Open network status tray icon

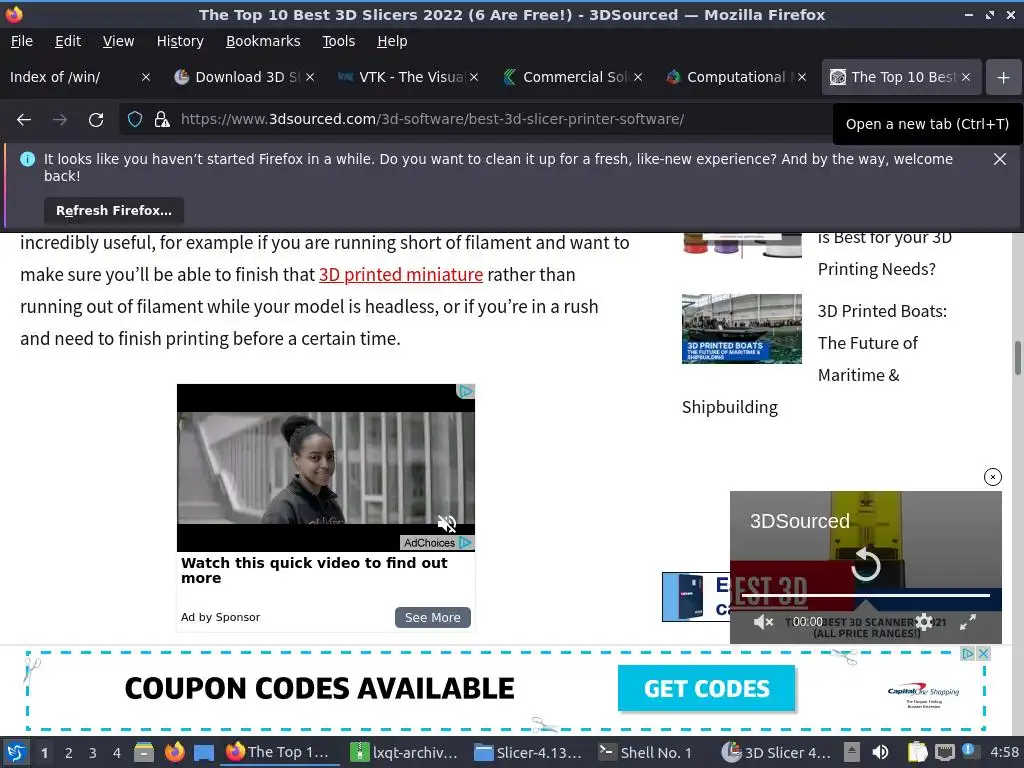(x=944, y=752)
